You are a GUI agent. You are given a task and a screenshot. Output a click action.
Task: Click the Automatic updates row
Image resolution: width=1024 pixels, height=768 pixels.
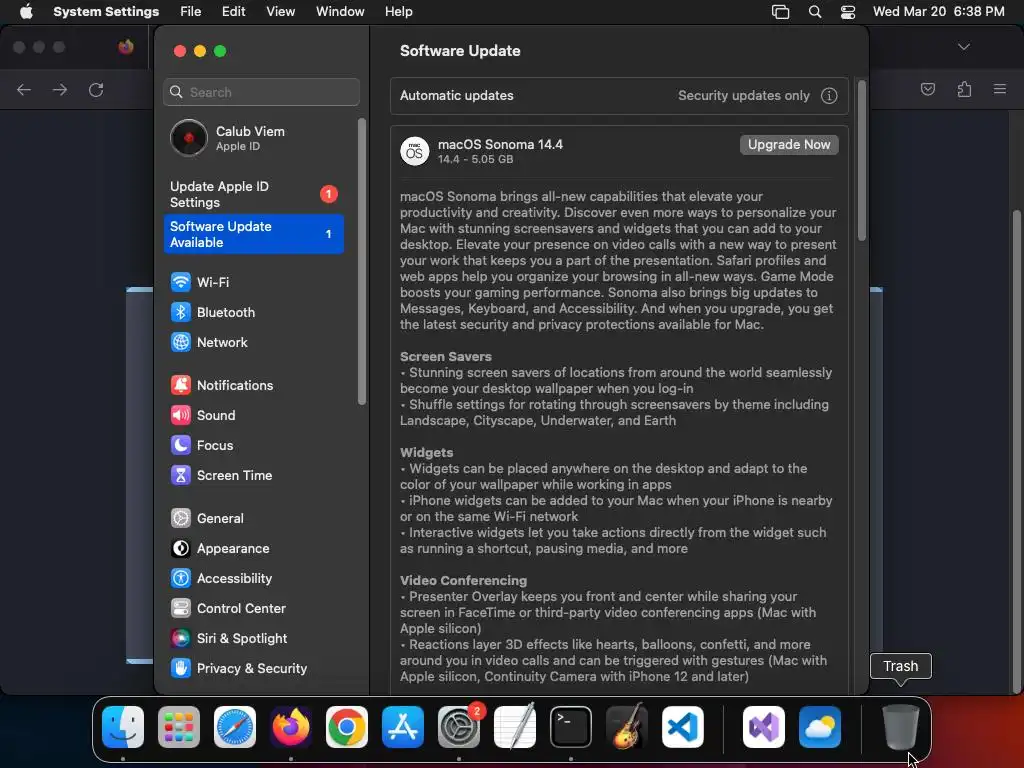[619, 96]
